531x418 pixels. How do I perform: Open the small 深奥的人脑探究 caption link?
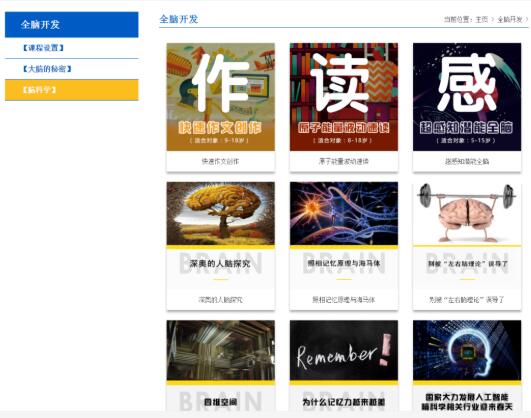click(220, 300)
